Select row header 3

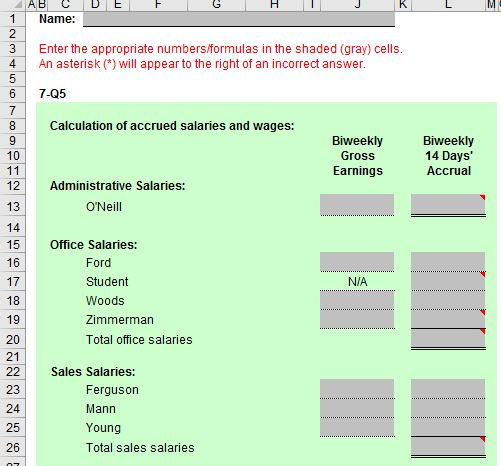[x=13, y=49]
